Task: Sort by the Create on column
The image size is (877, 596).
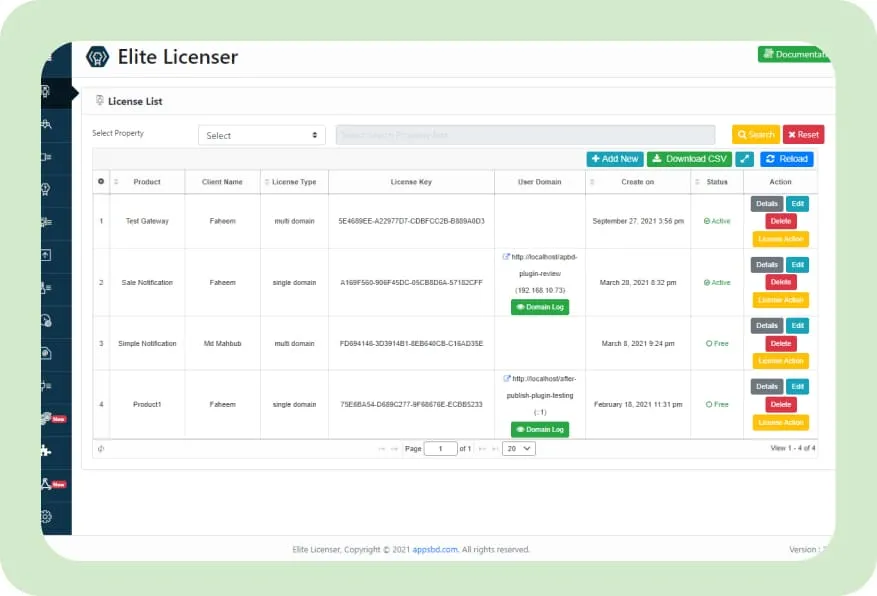Action: click(x=638, y=182)
